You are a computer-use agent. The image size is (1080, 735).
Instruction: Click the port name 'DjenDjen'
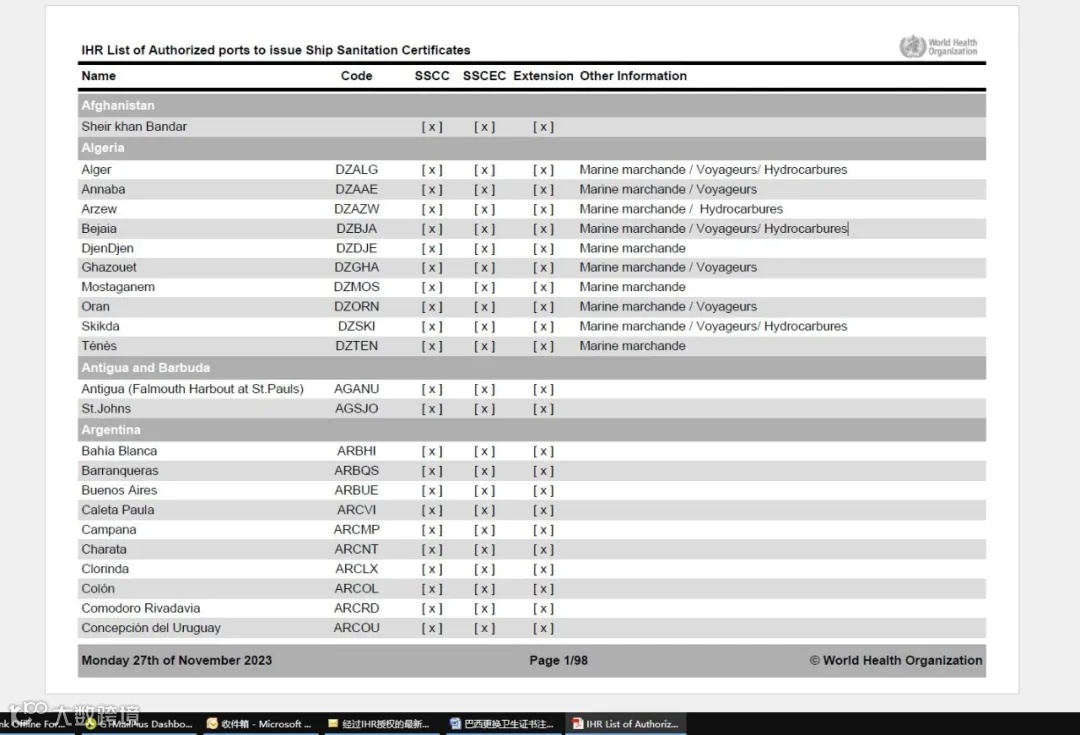pyautogui.click(x=107, y=248)
